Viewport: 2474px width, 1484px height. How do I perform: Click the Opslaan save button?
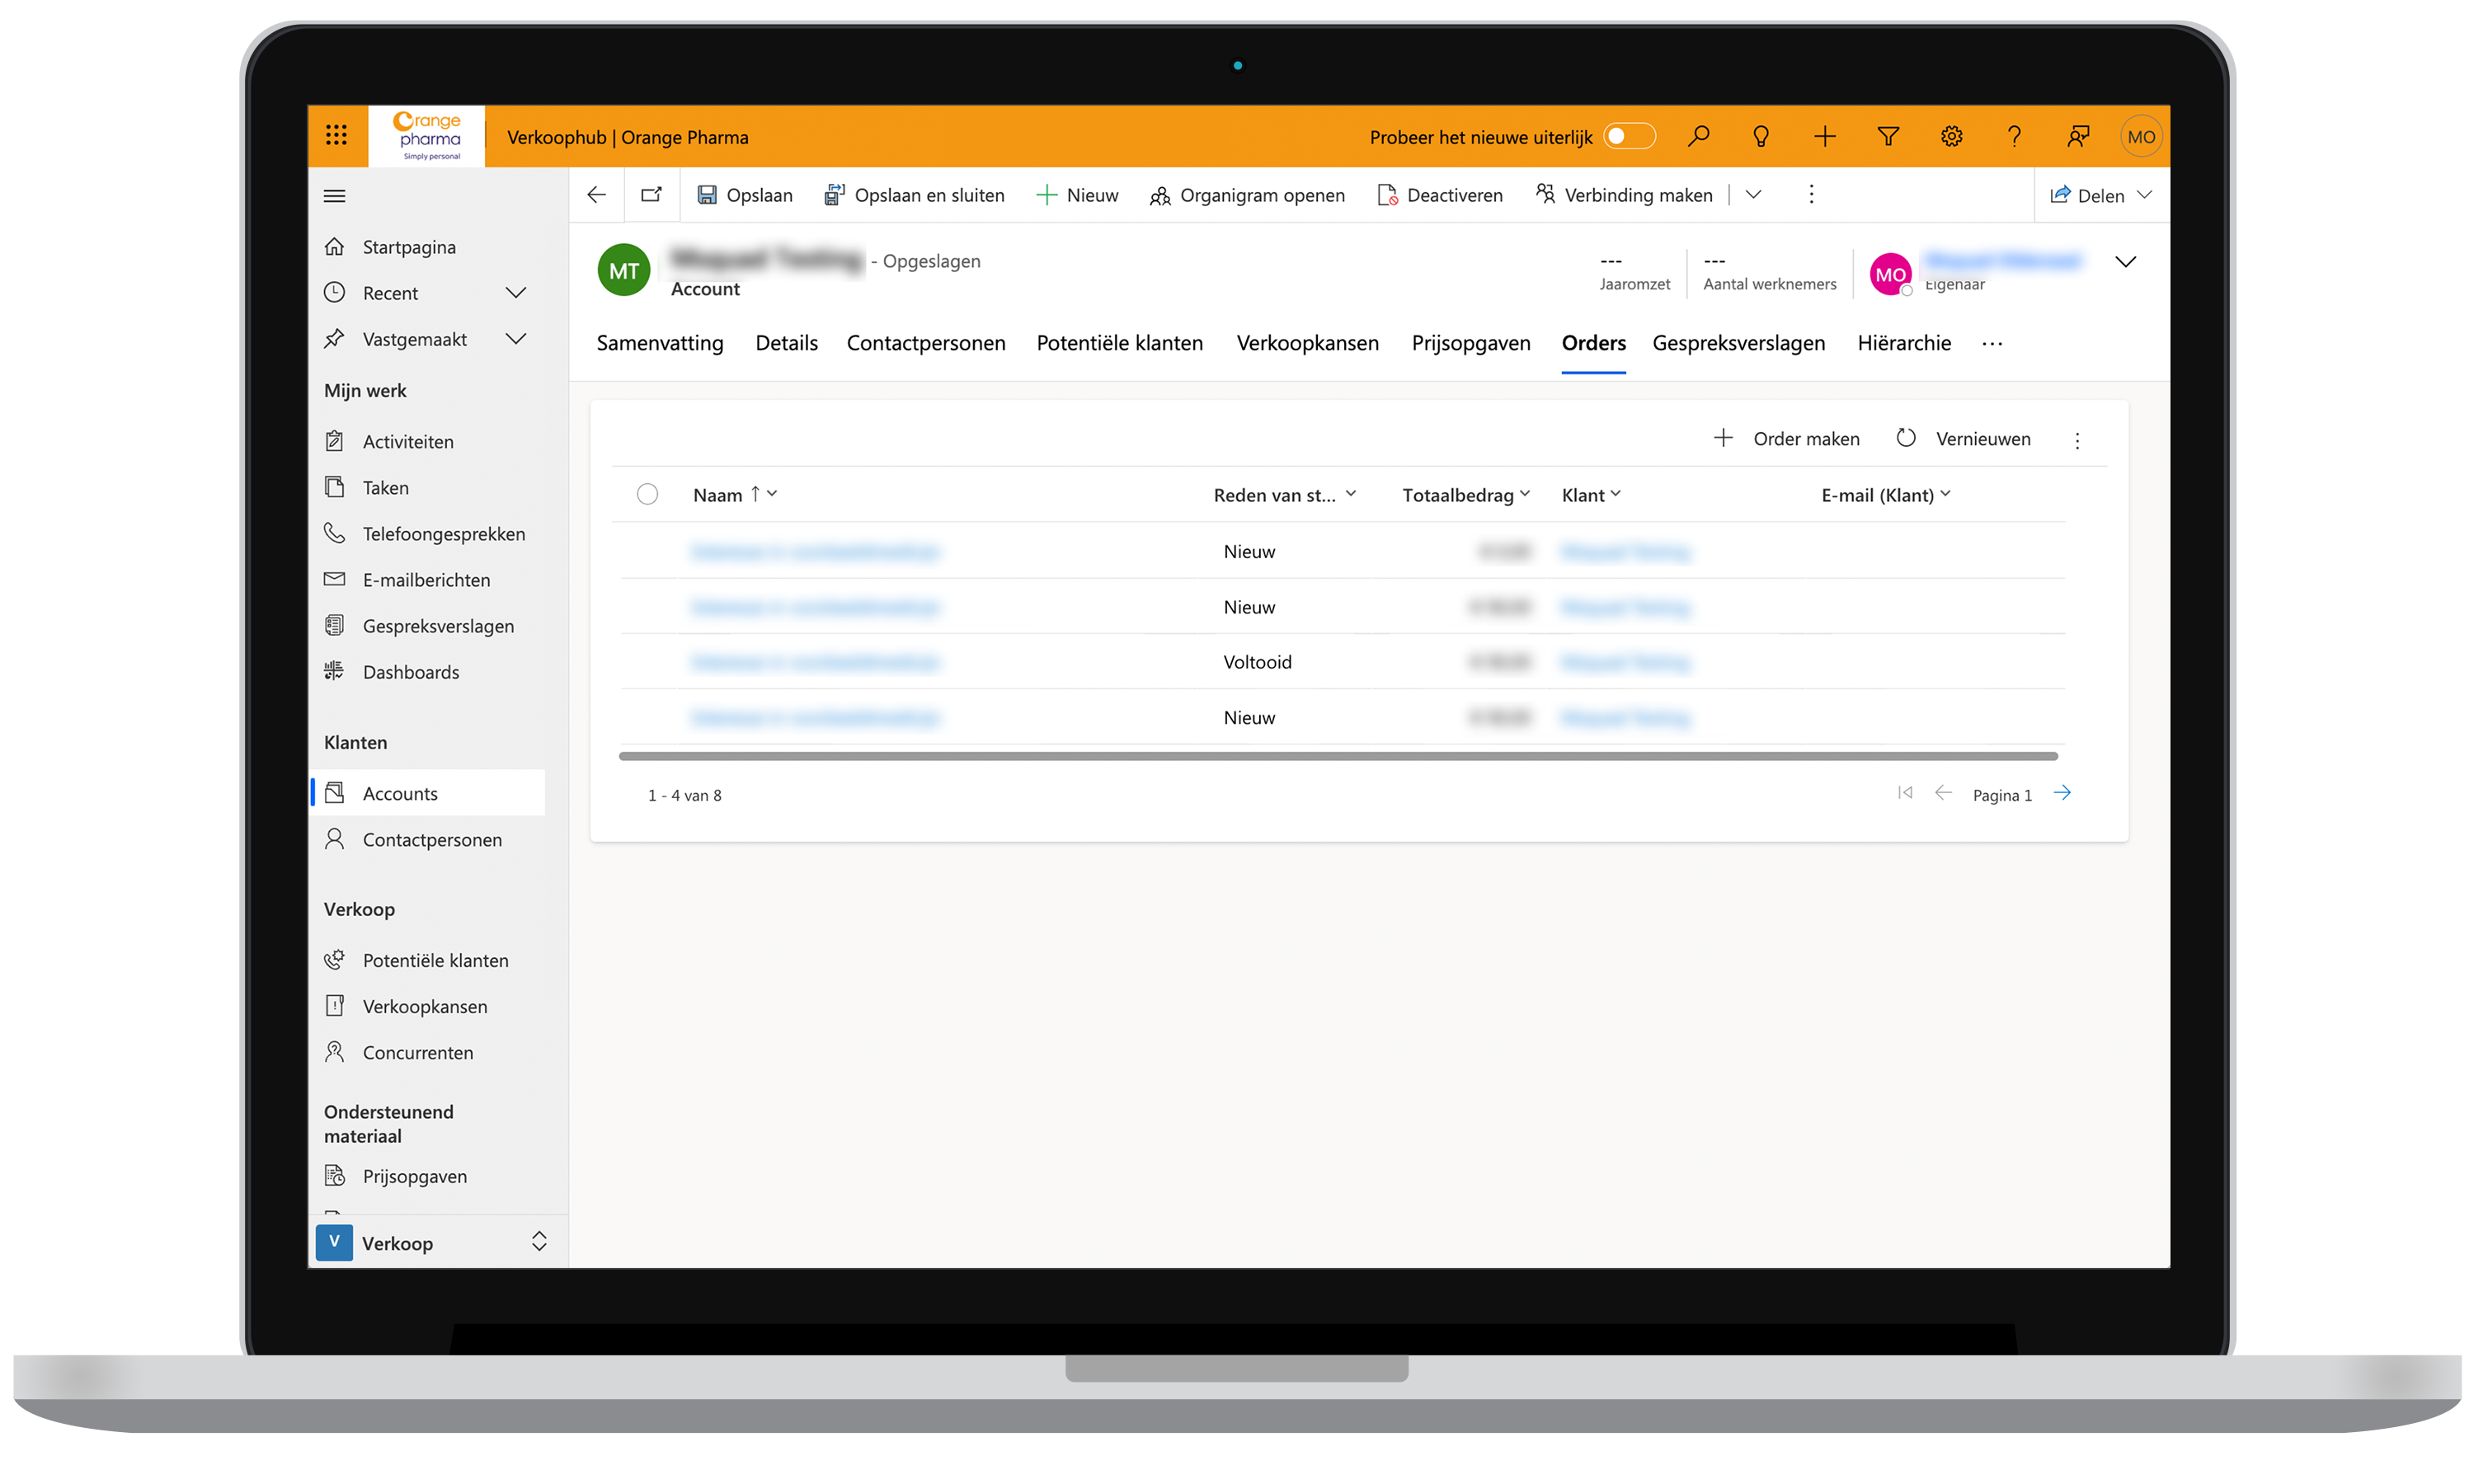(x=744, y=195)
